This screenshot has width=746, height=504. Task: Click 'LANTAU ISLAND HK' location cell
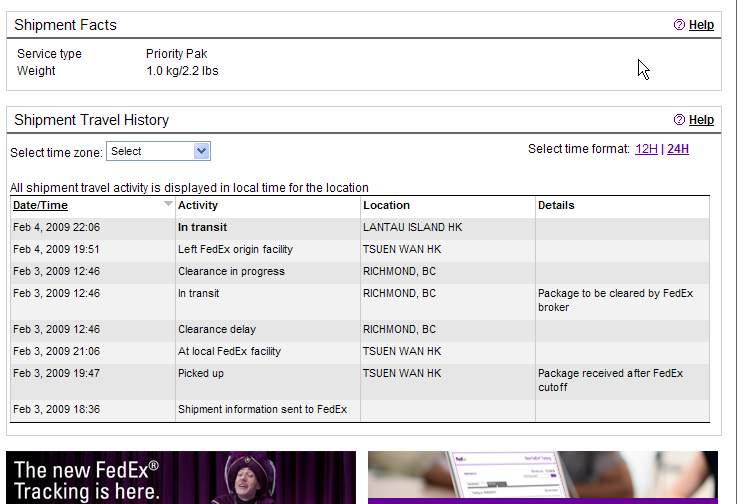click(412, 227)
